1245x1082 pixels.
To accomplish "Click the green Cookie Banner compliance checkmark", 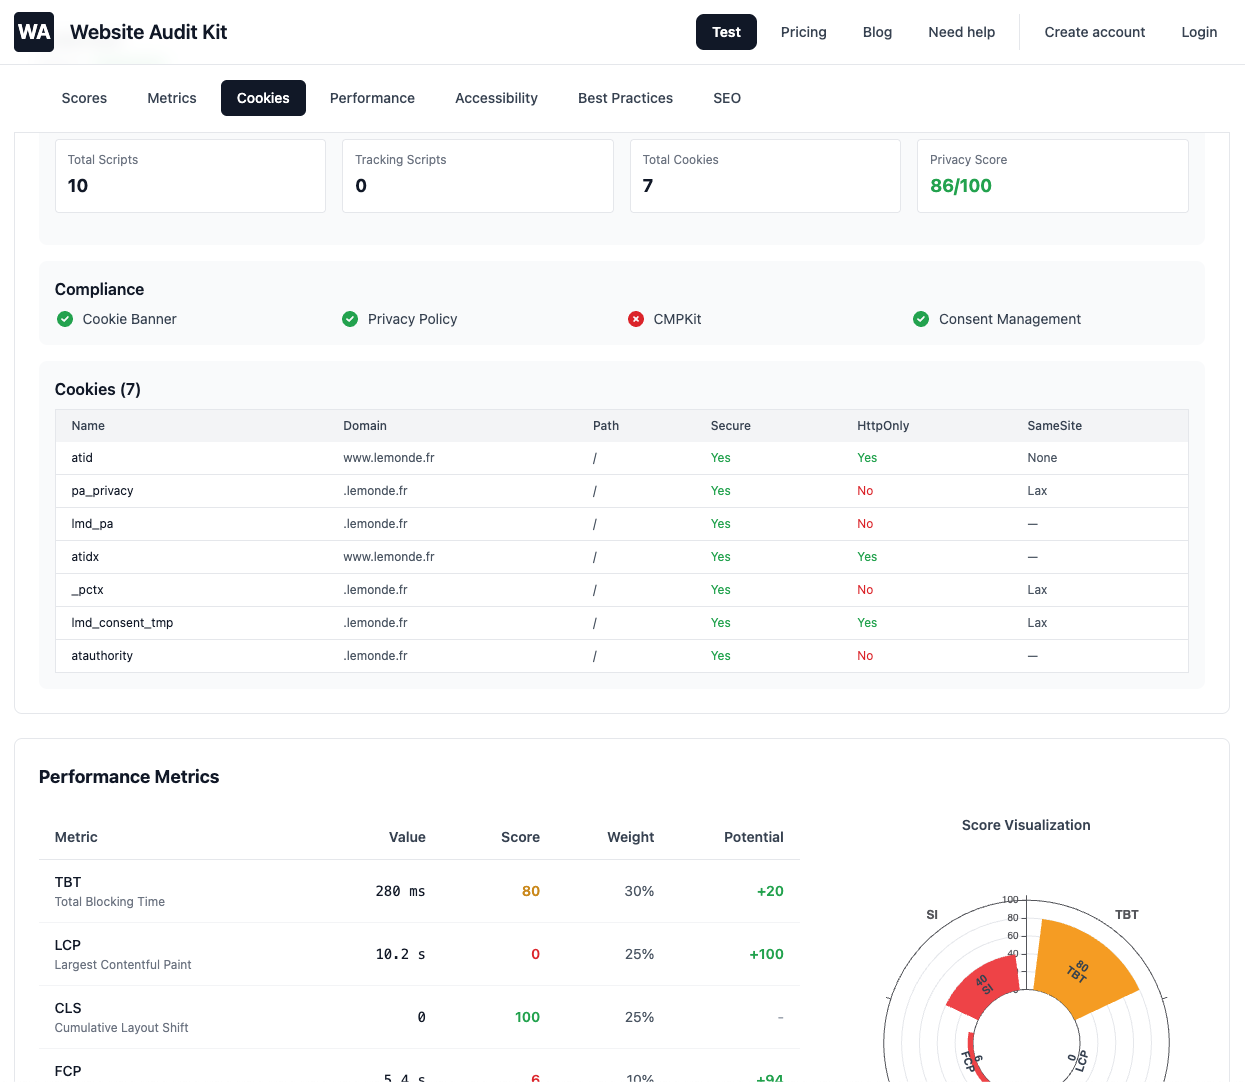I will pyautogui.click(x=65, y=319).
